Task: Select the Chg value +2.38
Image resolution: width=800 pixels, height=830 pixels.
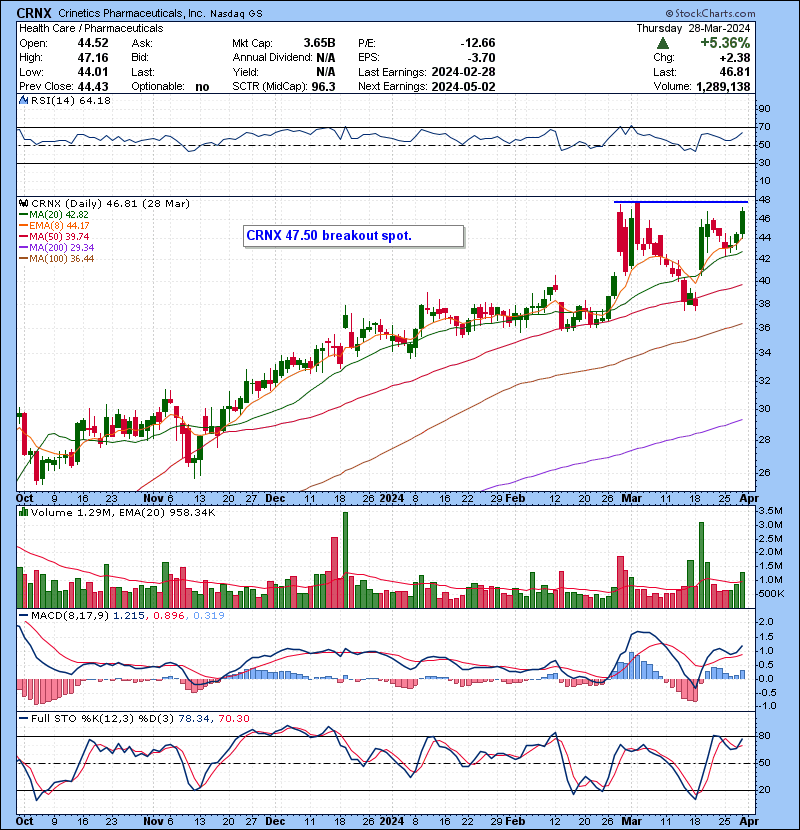Action: coord(735,57)
